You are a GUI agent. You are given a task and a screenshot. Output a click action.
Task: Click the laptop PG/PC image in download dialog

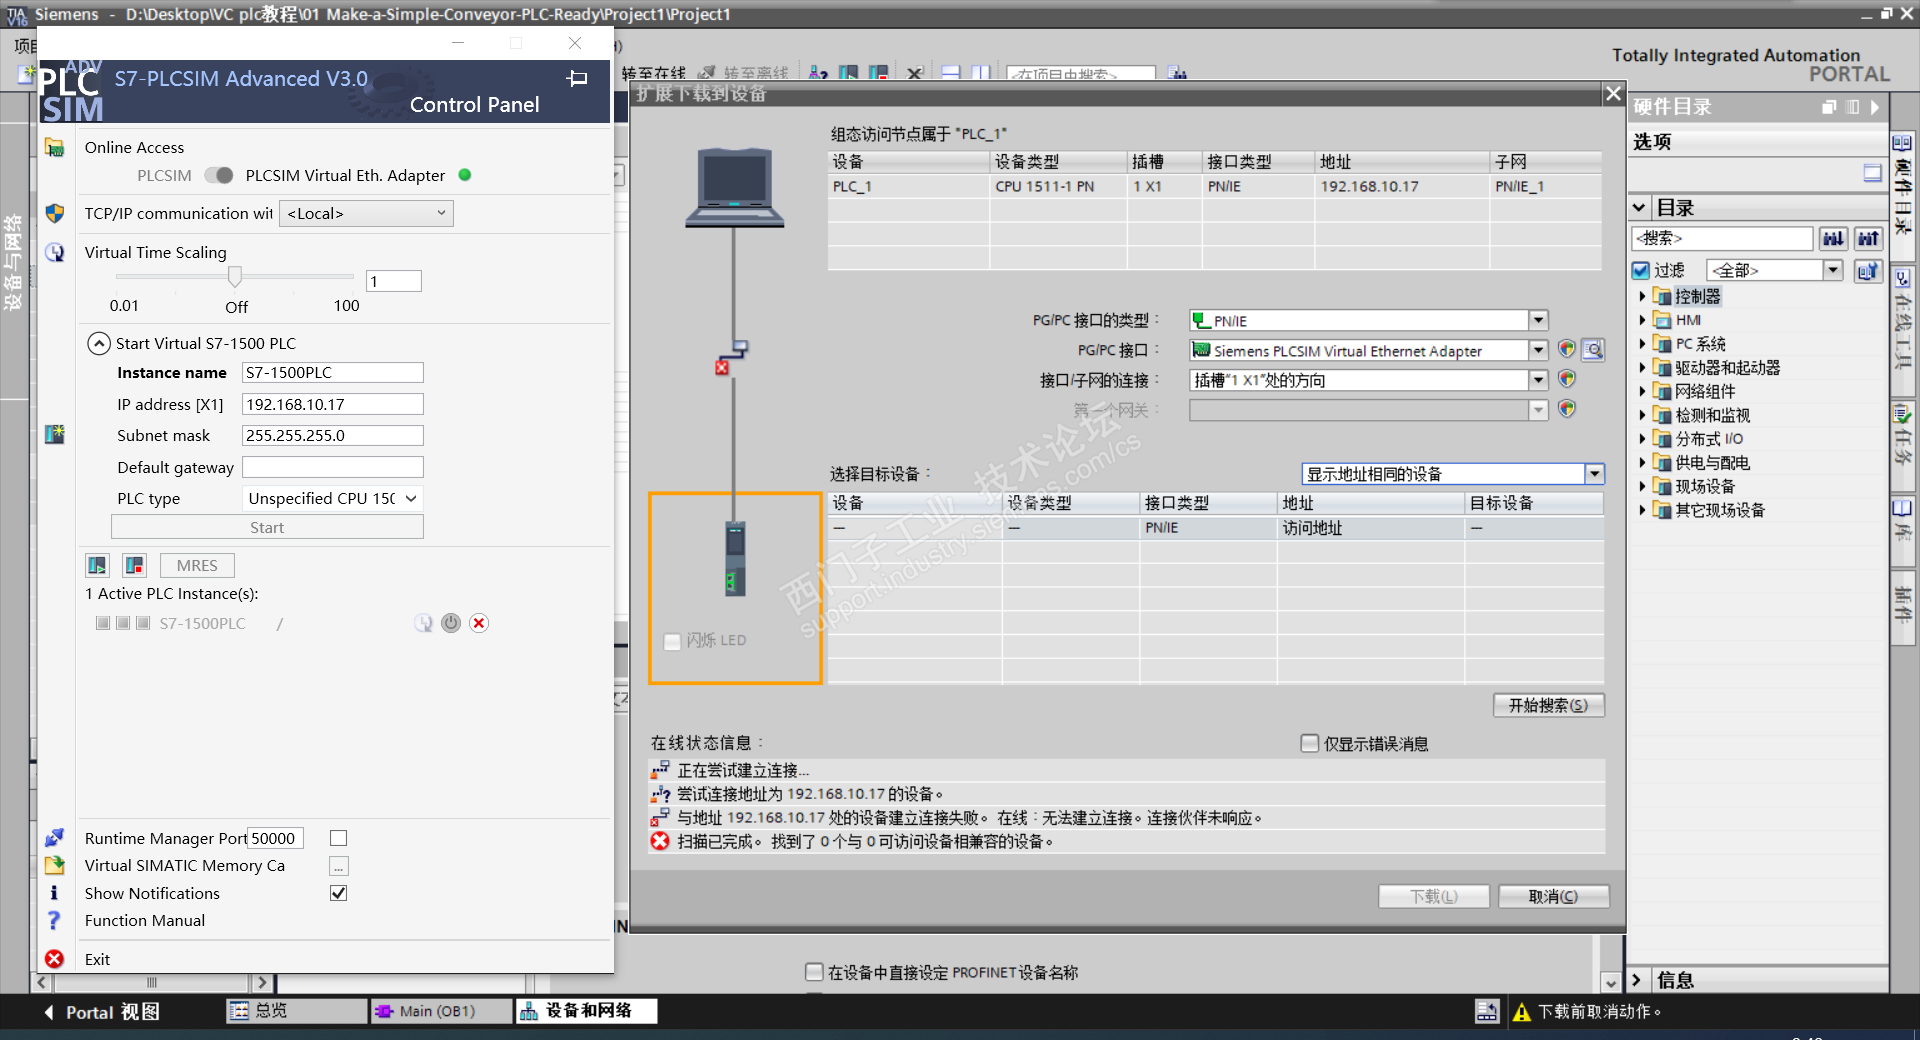pyautogui.click(x=734, y=187)
